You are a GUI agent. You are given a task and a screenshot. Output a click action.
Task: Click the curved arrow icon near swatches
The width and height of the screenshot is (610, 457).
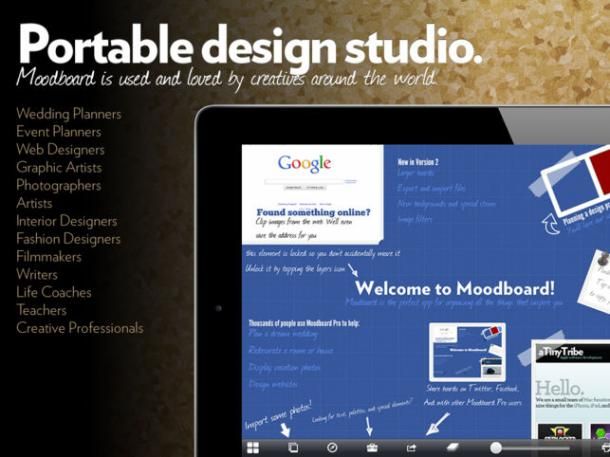click(550, 224)
